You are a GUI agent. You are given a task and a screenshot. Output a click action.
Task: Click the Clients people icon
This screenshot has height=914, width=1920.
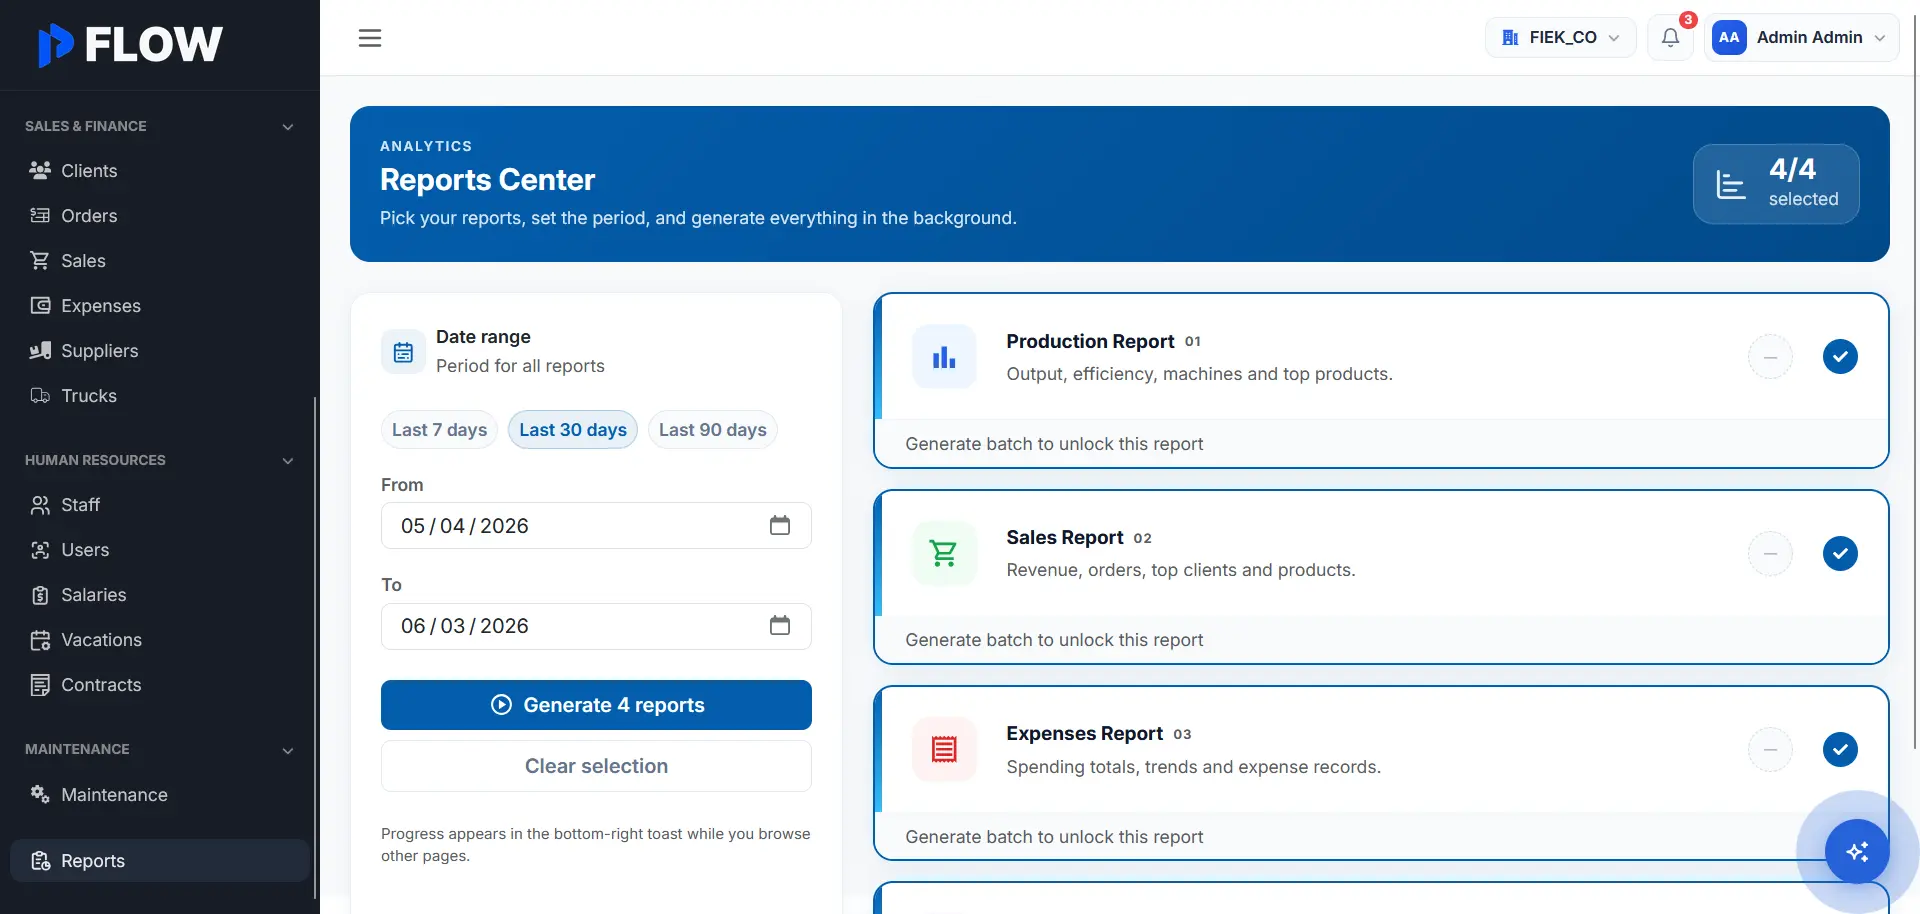(40, 171)
